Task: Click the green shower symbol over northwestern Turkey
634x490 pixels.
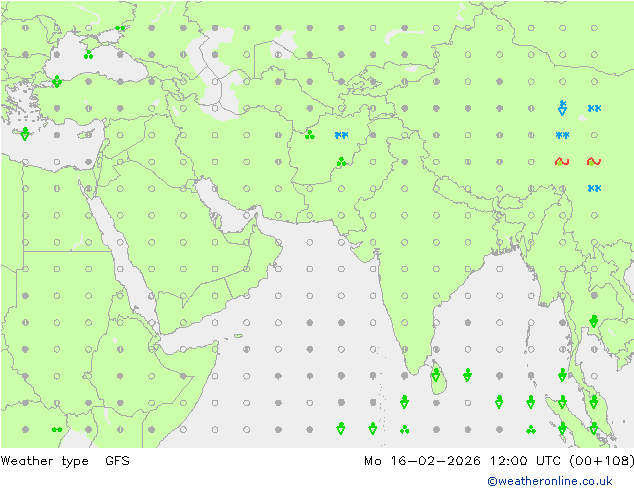Action: tap(57, 81)
